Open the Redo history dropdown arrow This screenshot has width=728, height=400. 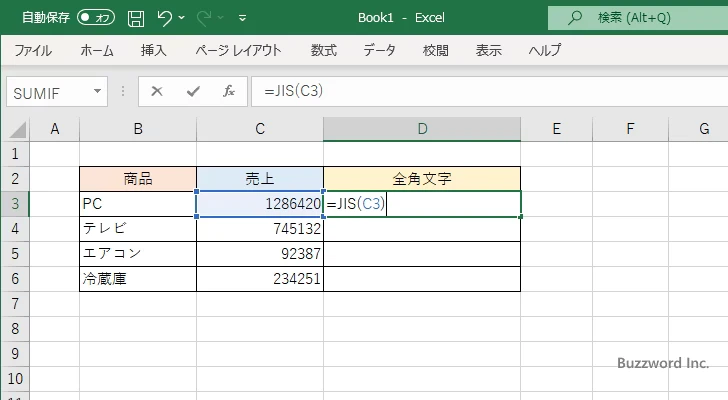click(221, 18)
